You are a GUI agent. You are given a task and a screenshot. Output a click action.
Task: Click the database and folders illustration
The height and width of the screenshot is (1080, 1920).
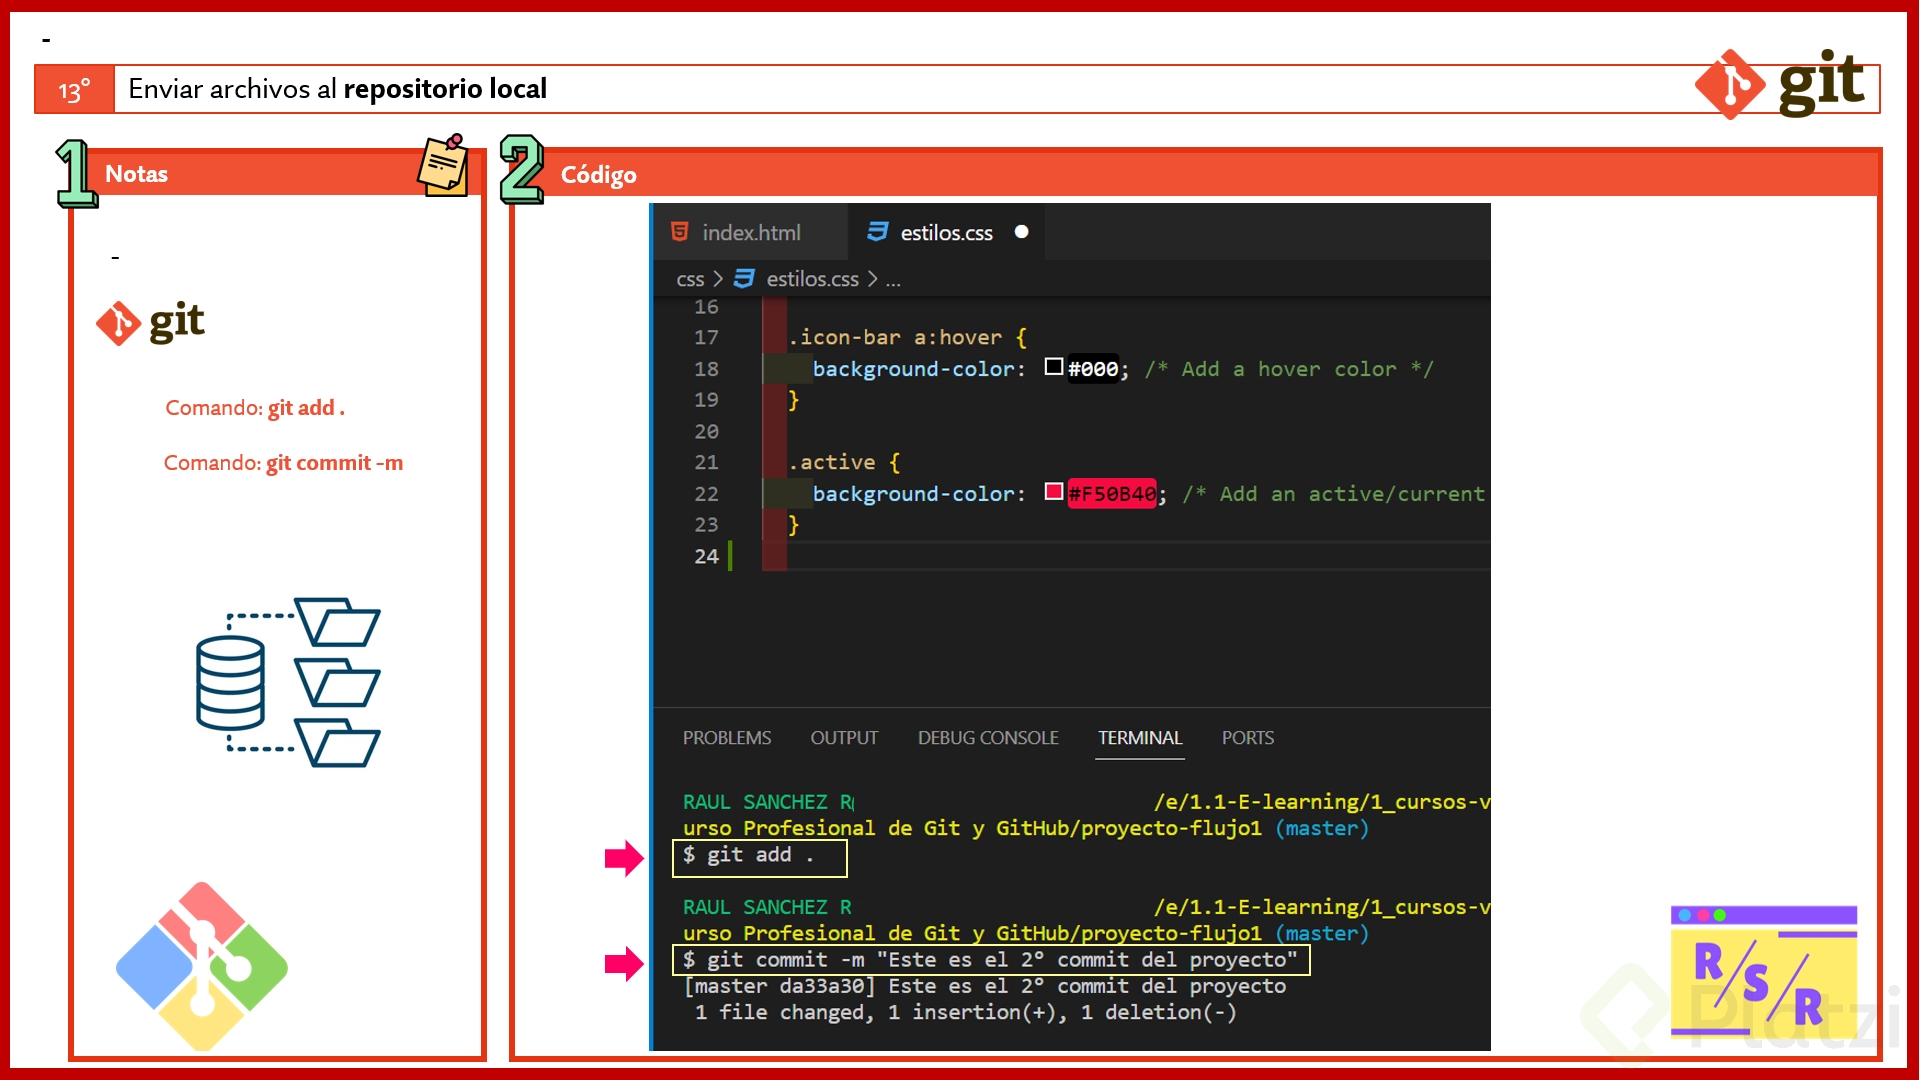(x=288, y=683)
